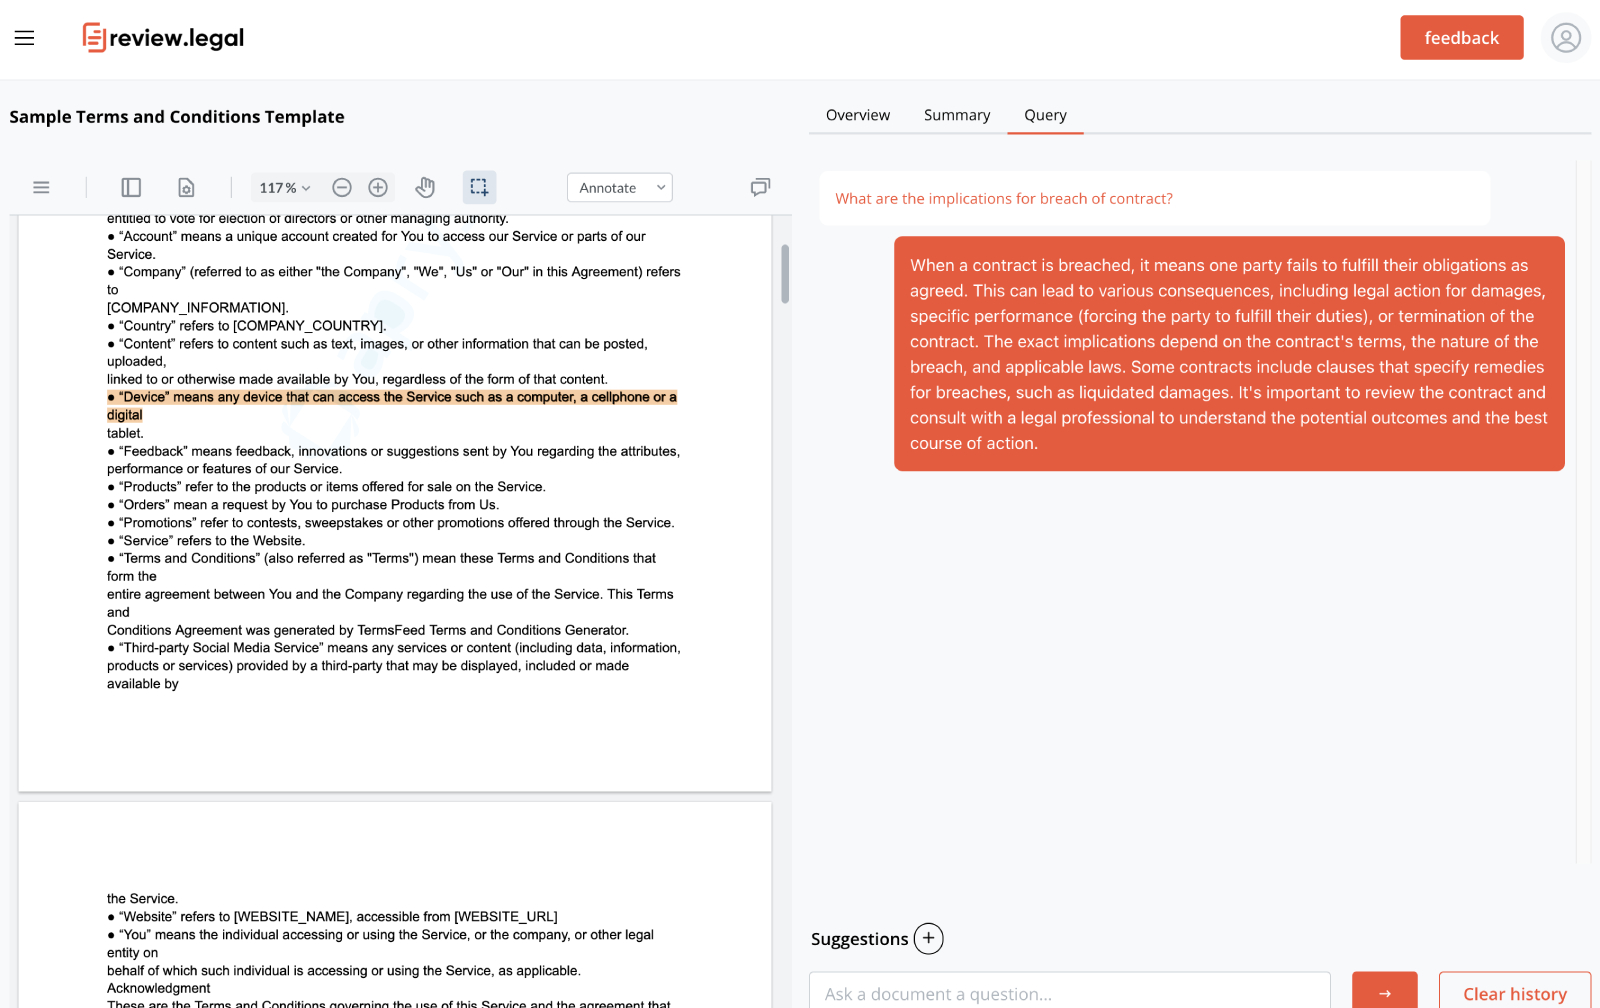The height and width of the screenshot is (1008, 1600).
Task: Zoom in with the plus icon
Action: pyautogui.click(x=378, y=187)
